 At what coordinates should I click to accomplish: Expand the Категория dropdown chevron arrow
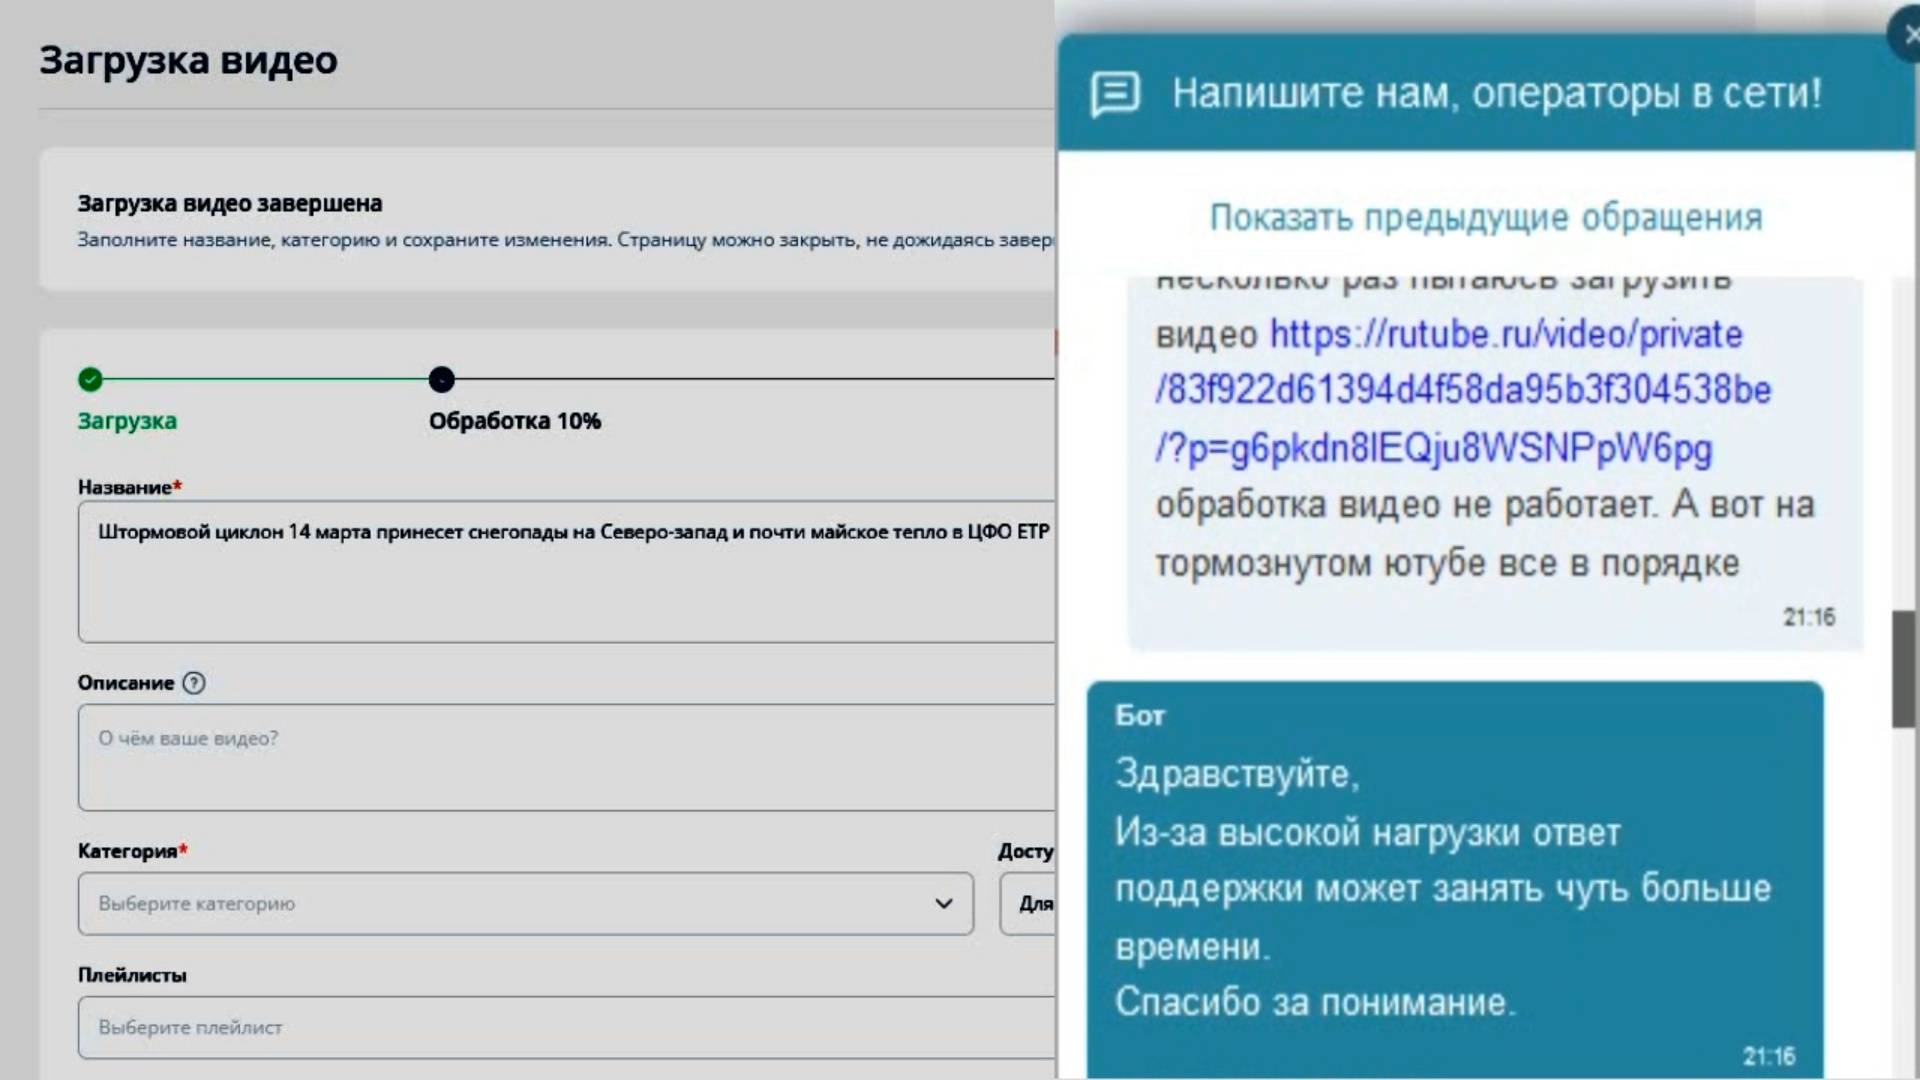pyautogui.click(x=943, y=904)
